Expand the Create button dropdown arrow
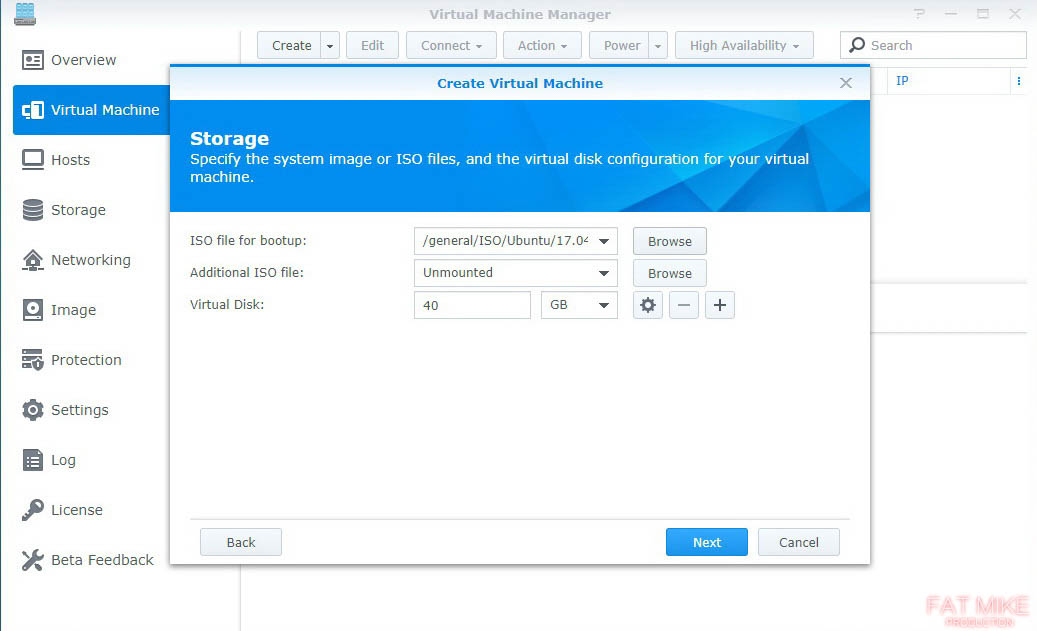1037x631 pixels. (x=330, y=46)
